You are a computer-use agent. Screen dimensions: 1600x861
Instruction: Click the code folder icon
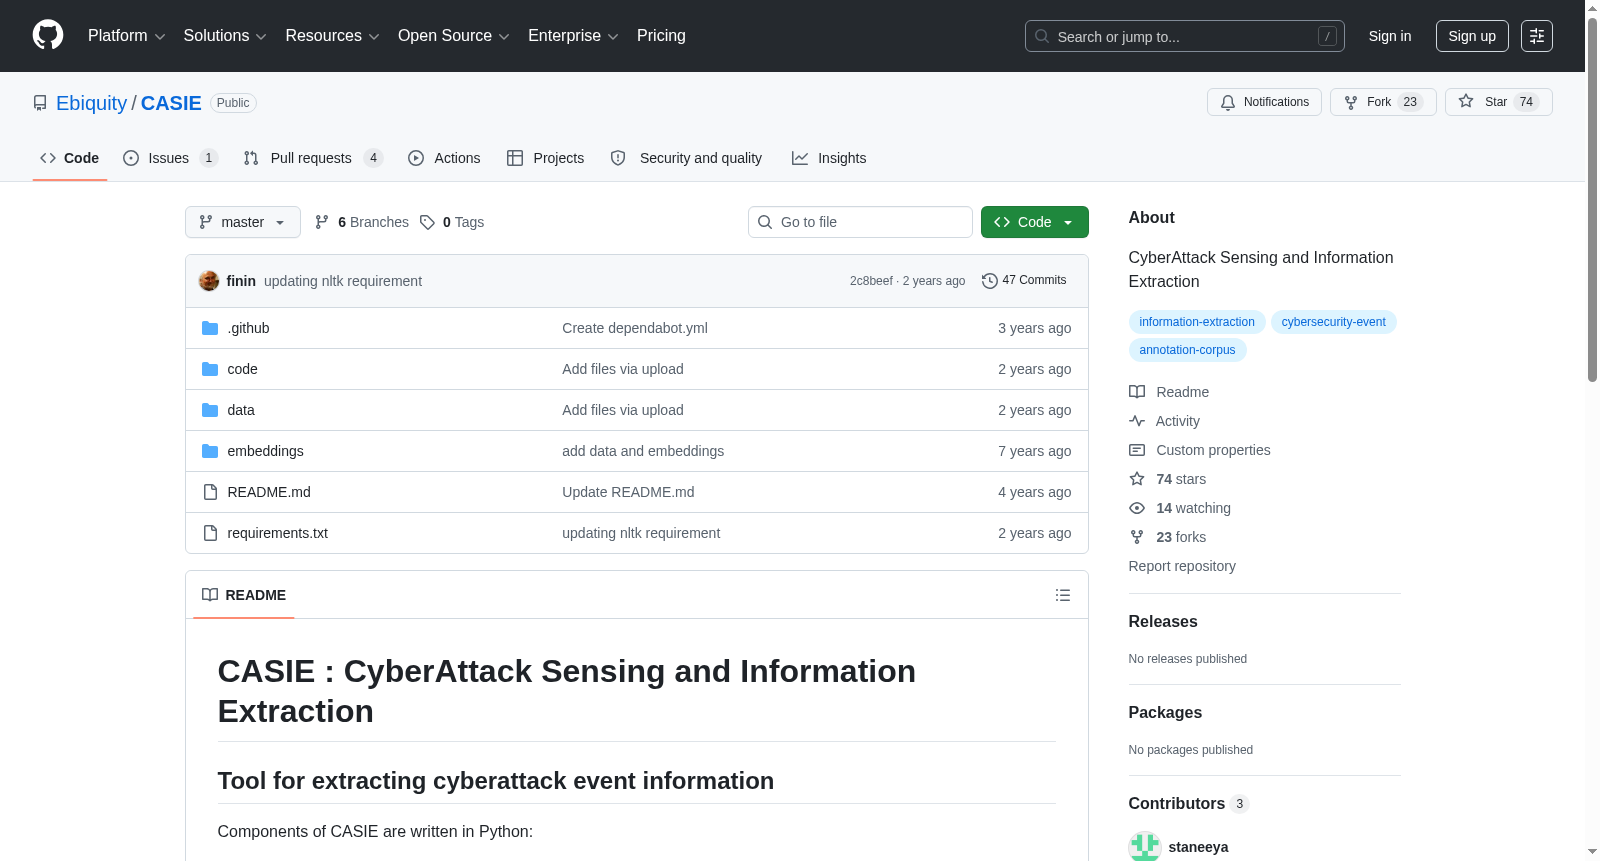click(x=210, y=369)
